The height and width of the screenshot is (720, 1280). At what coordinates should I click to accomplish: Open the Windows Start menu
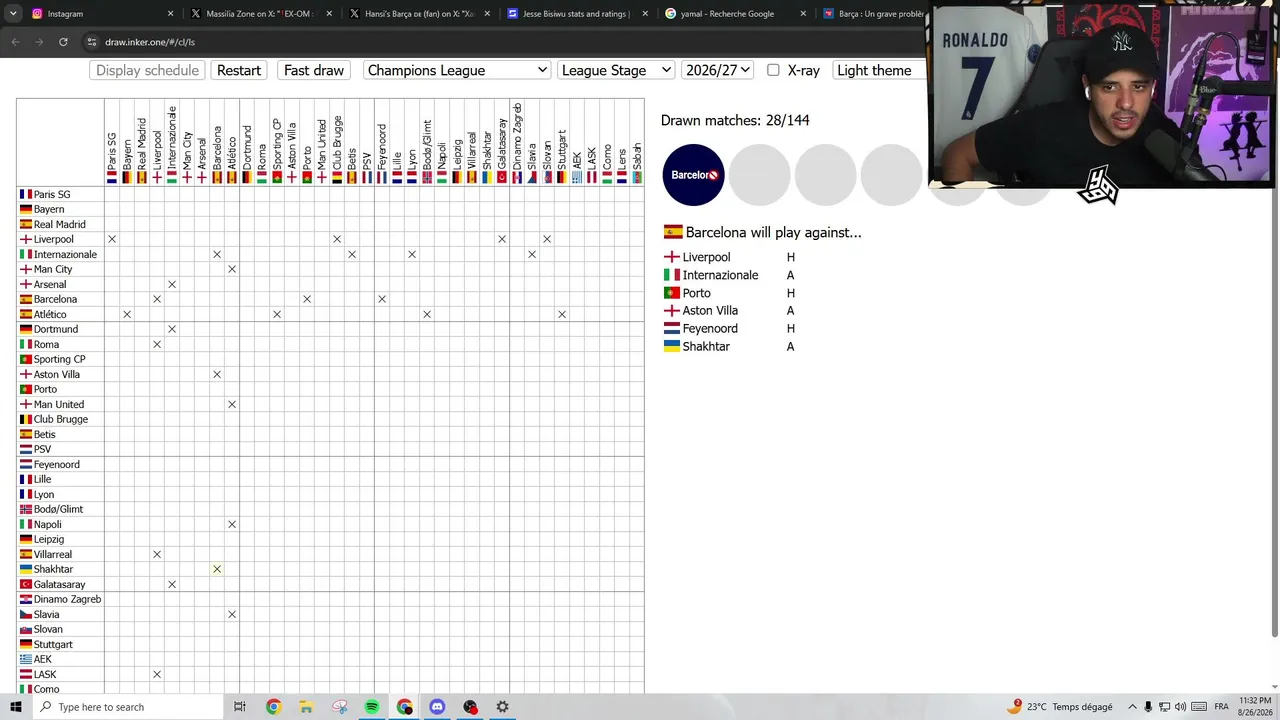15,707
